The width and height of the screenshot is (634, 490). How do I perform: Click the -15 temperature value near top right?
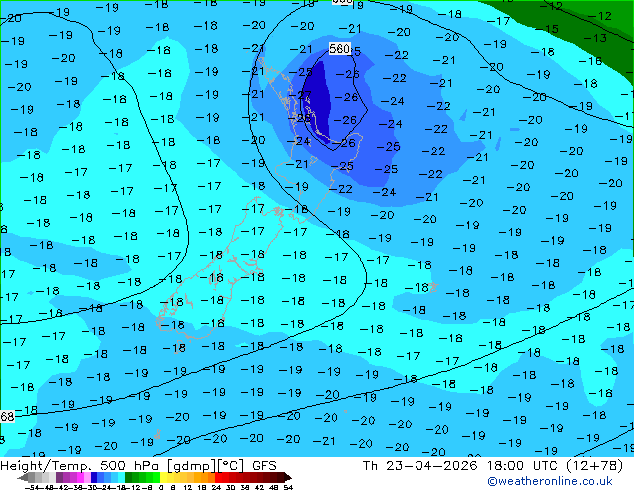[x=547, y=29]
